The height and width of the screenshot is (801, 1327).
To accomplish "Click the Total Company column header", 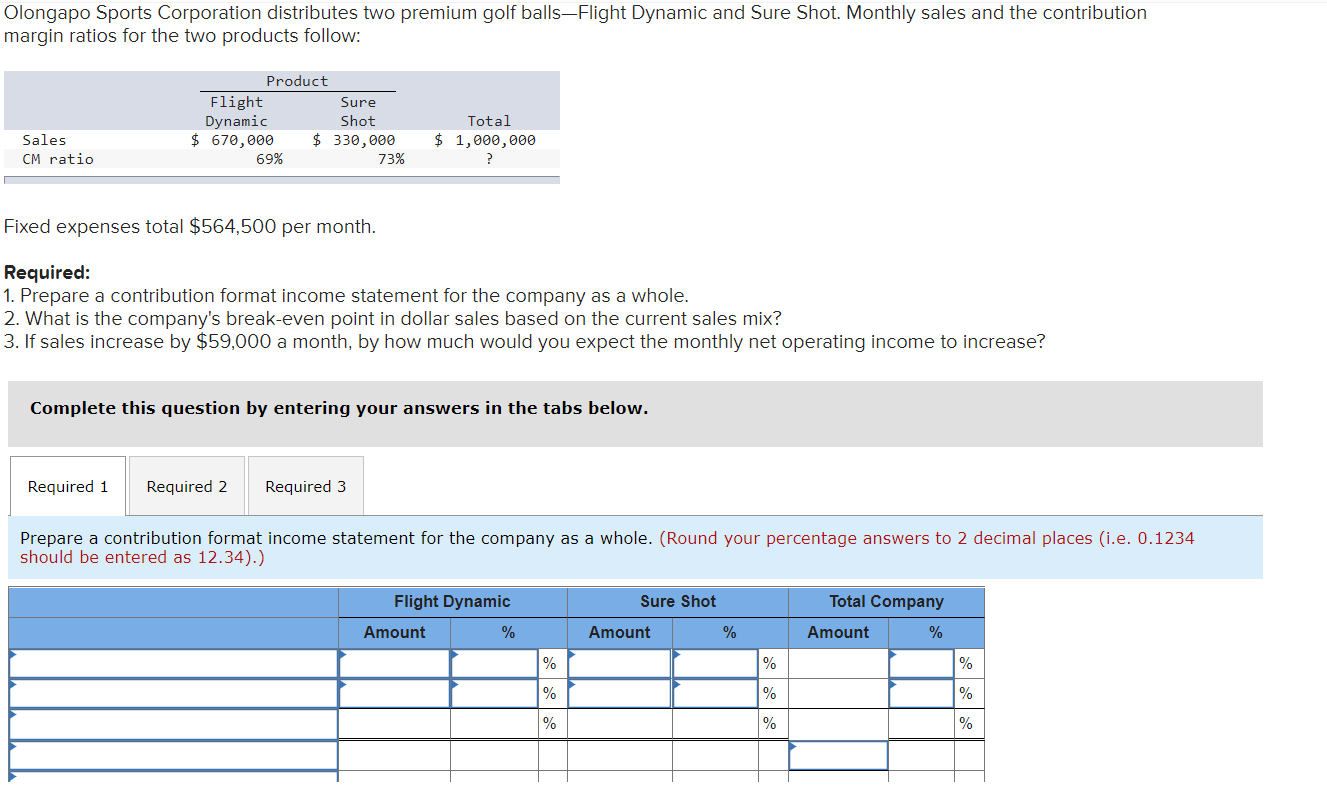I will click(x=886, y=602).
